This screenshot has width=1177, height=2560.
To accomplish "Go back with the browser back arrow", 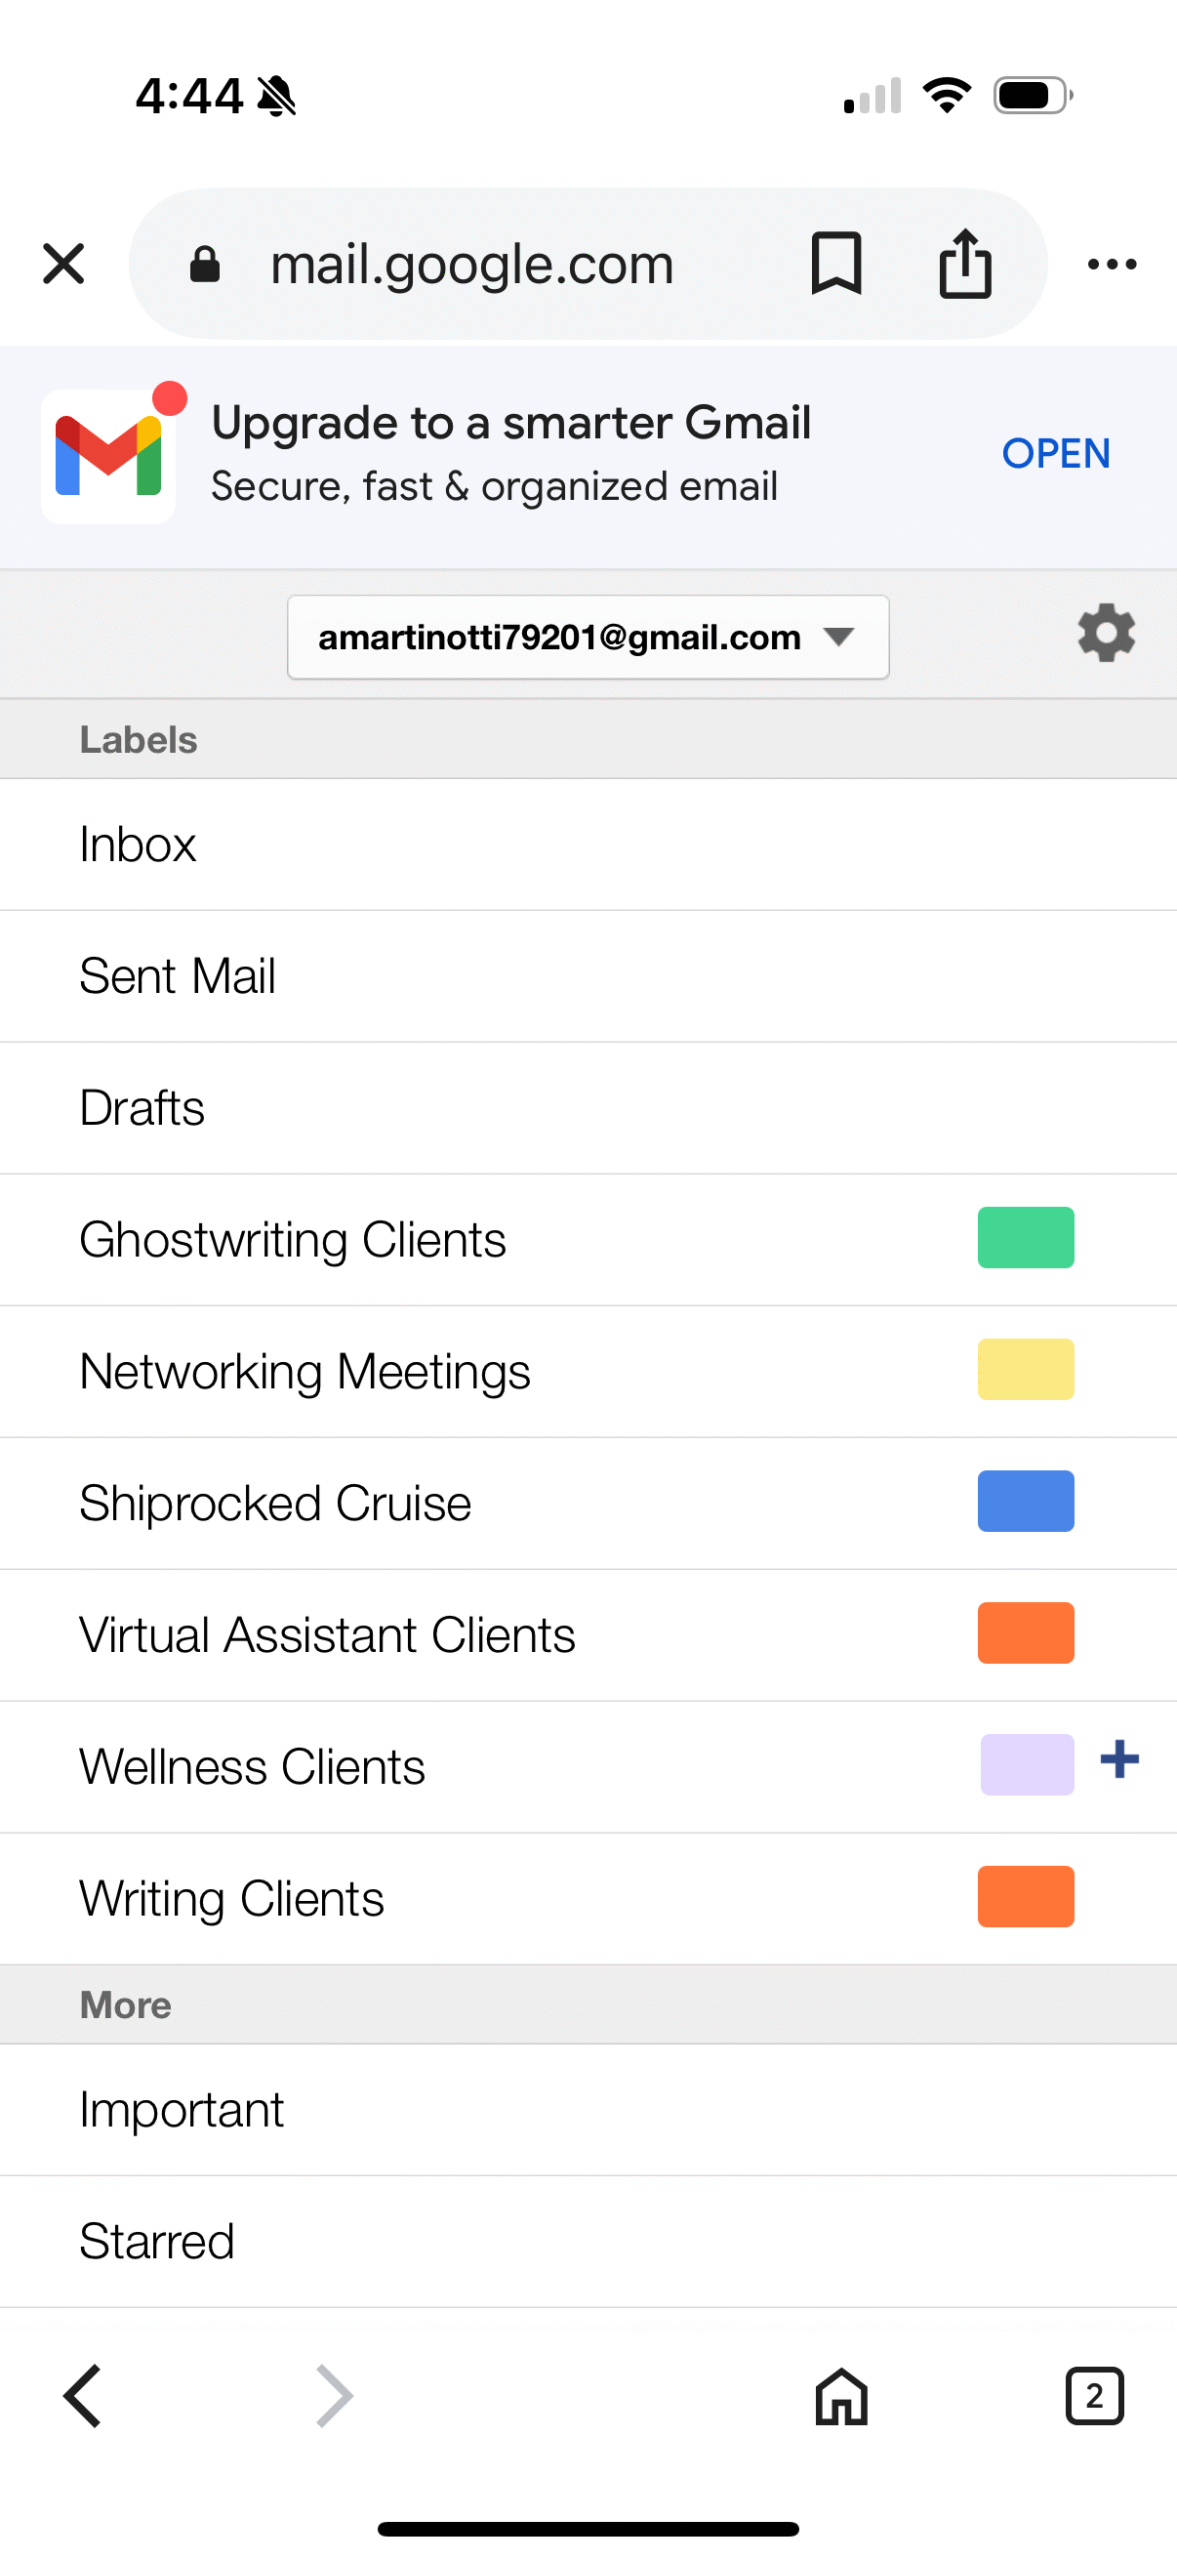I will click(x=82, y=2396).
